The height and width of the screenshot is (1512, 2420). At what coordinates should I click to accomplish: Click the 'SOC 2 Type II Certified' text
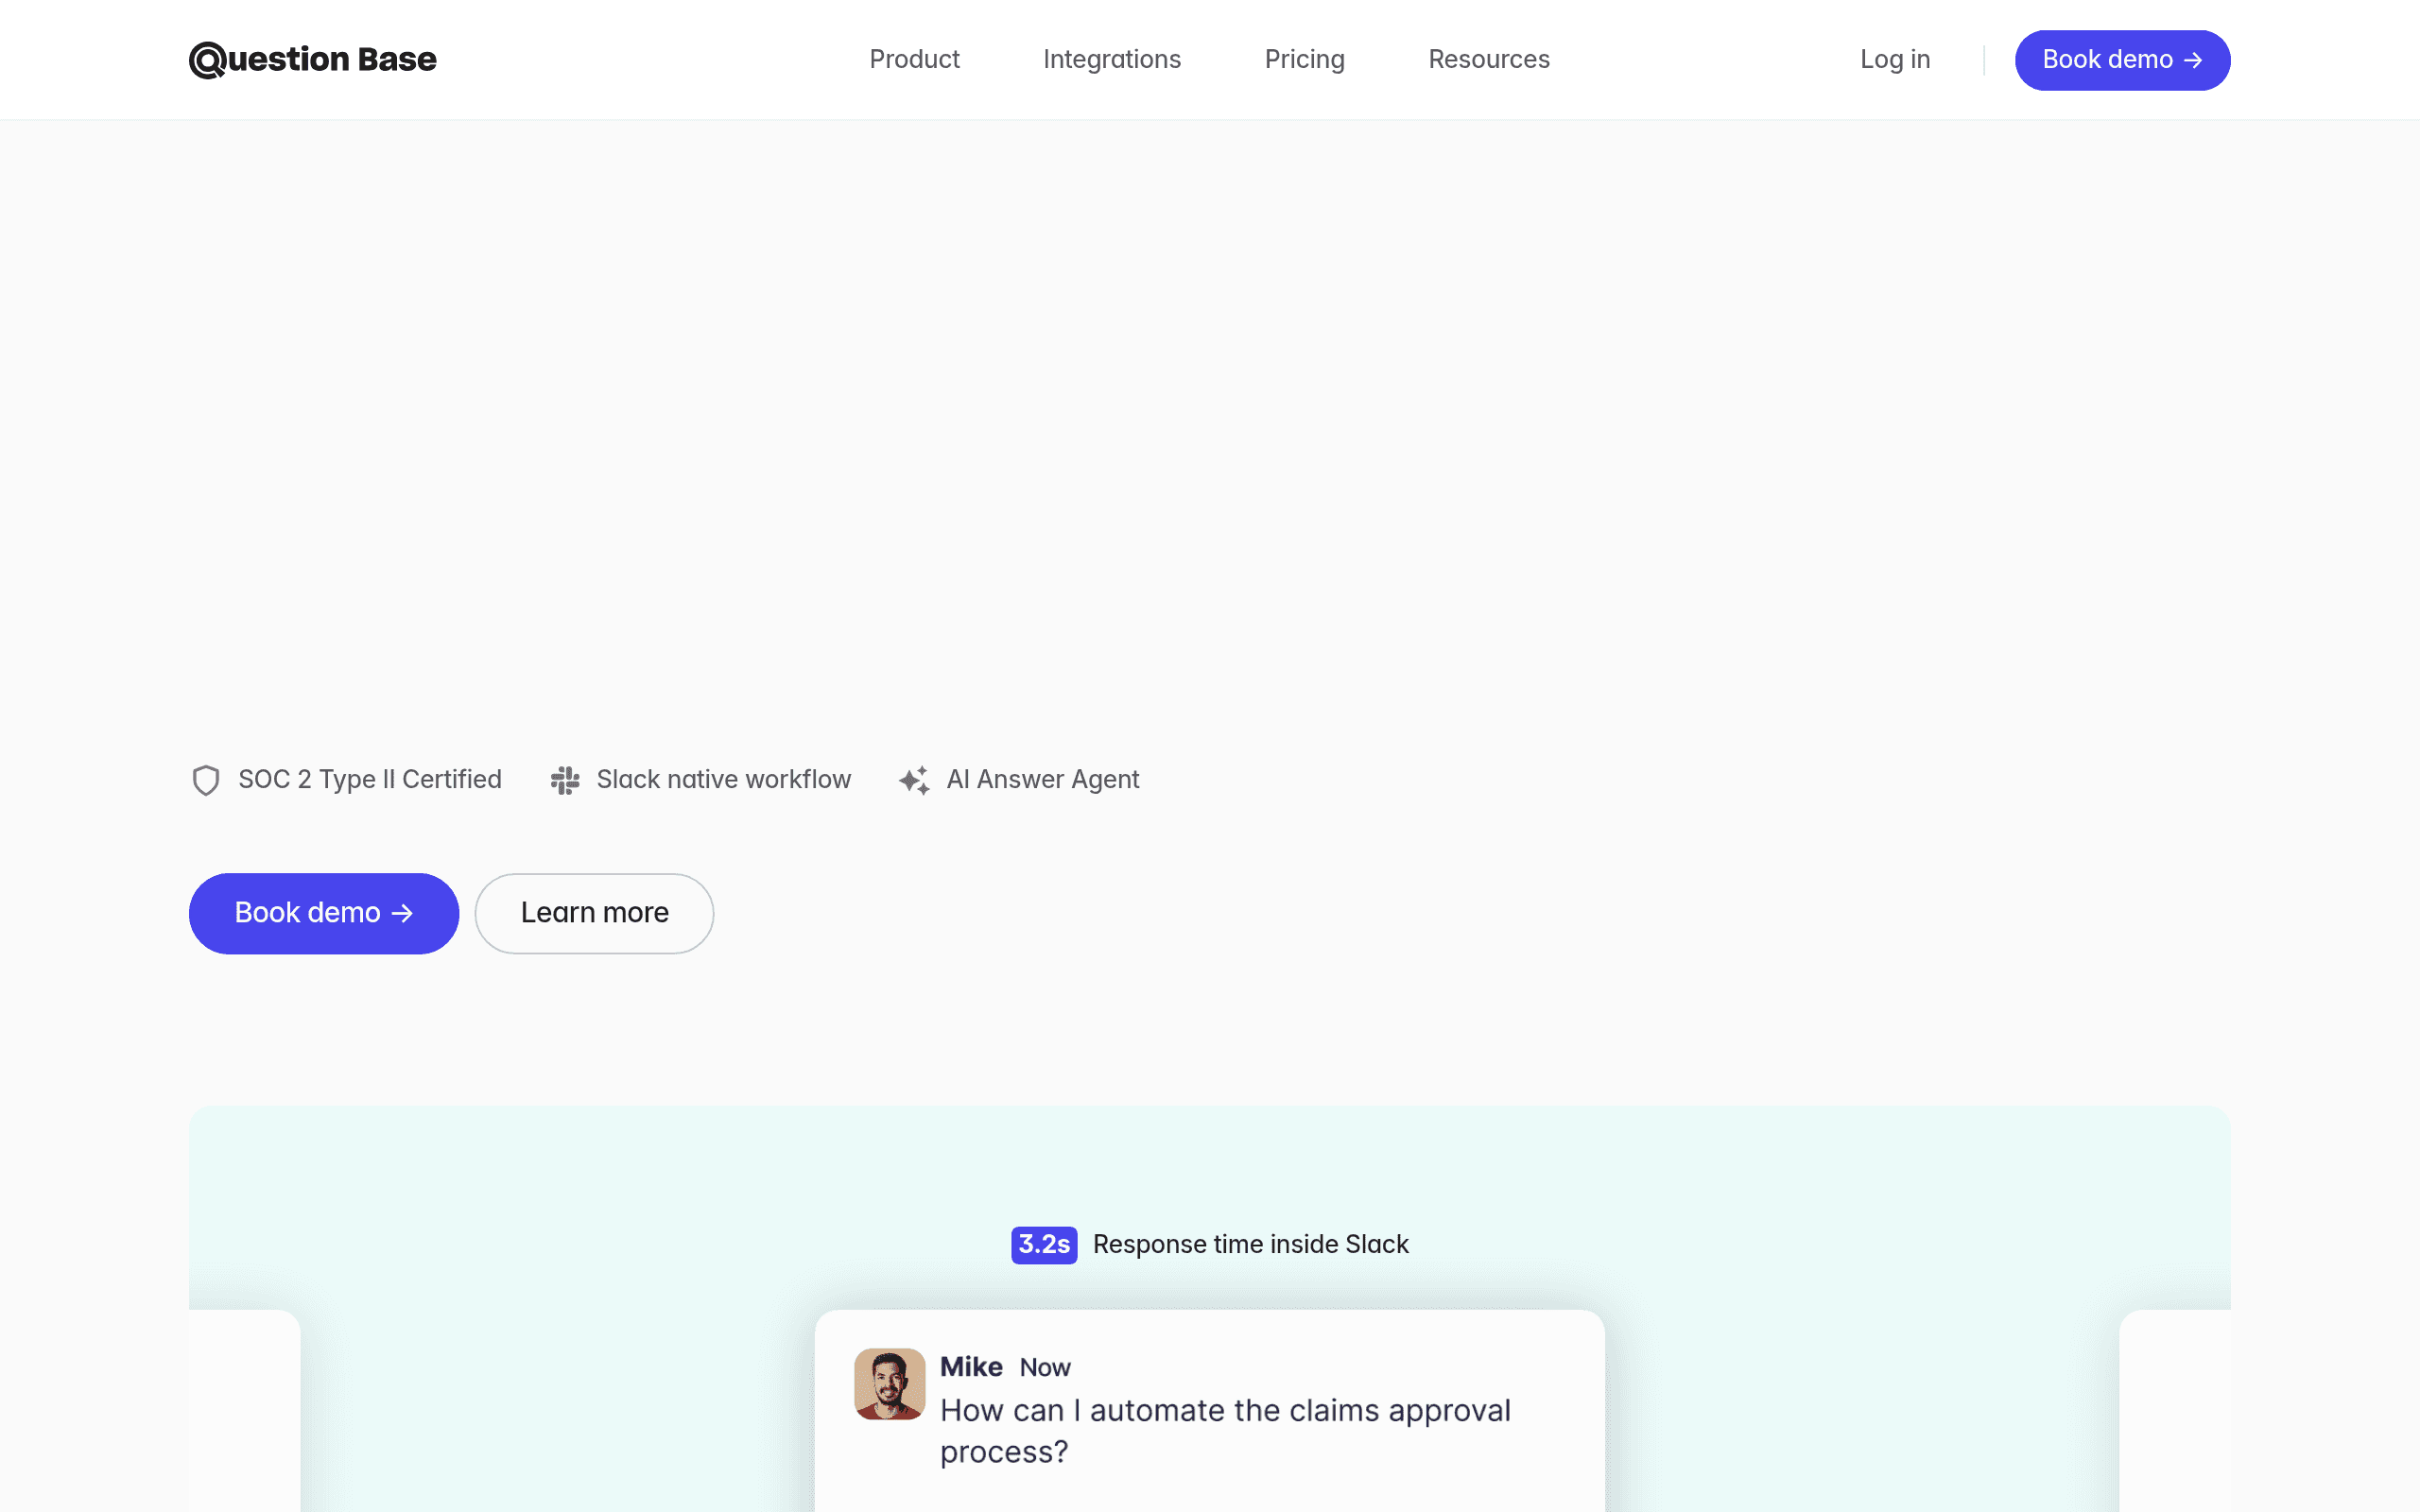370,780
